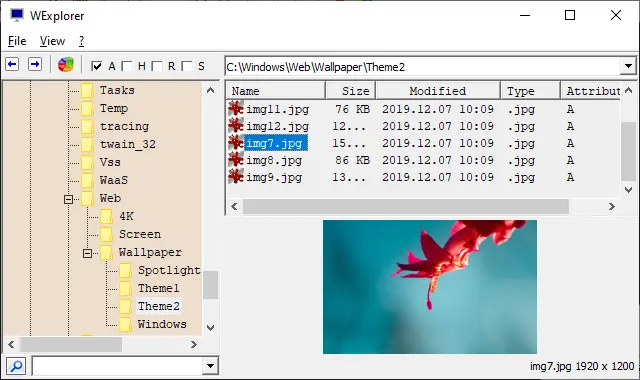Click the 76 KB size cell
Screen dimensions: 640x380
pos(352,109)
